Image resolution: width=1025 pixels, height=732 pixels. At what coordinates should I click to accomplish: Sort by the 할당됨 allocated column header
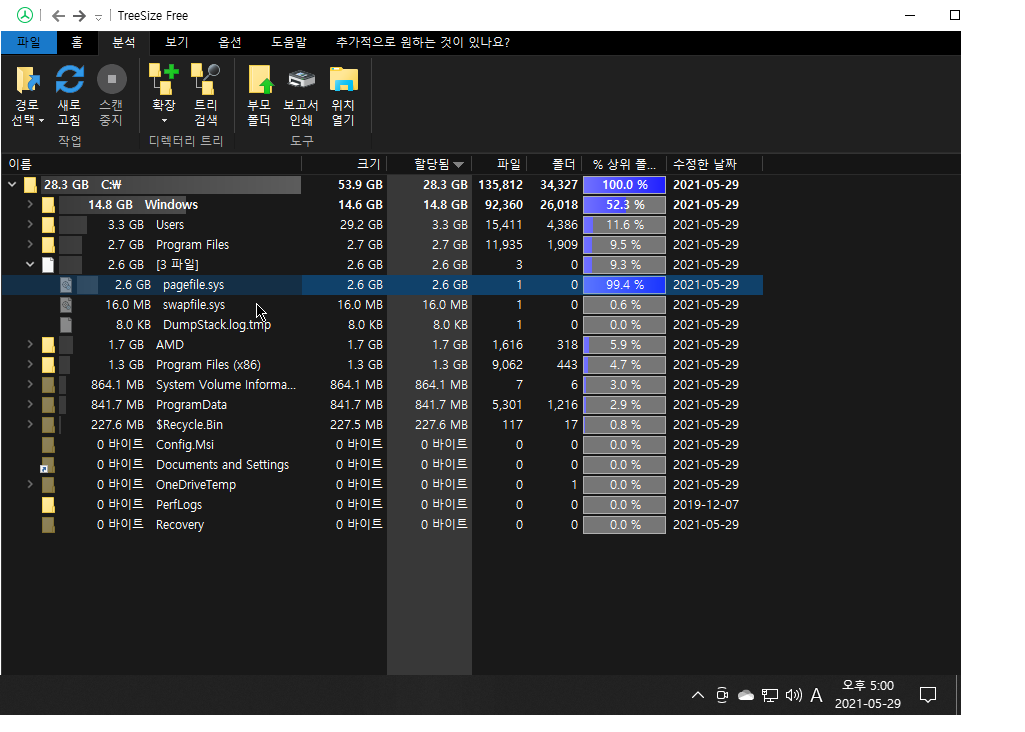(x=430, y=164)
